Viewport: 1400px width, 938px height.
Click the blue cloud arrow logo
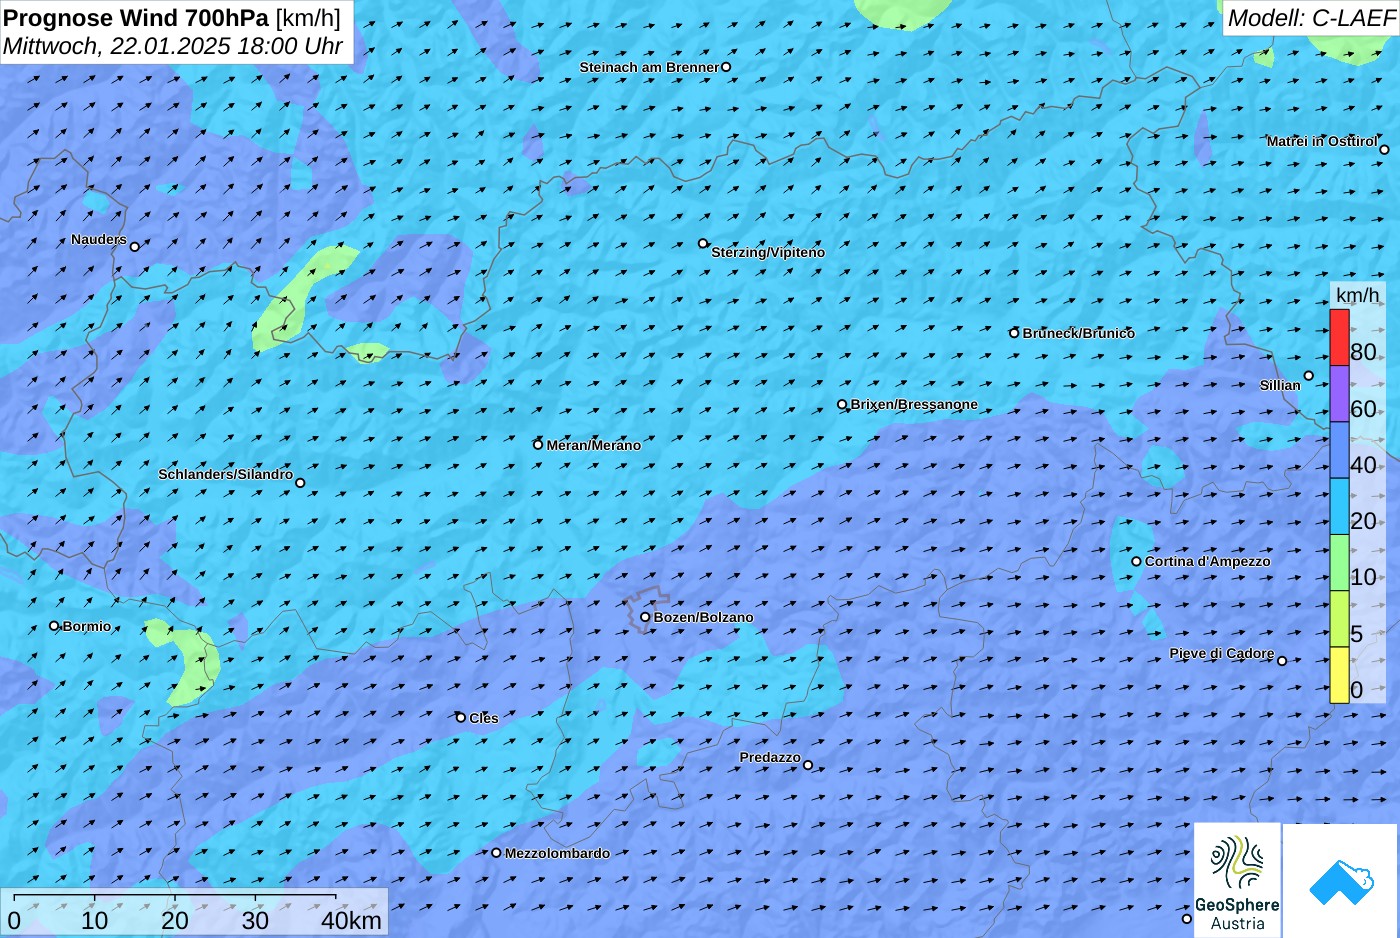coord(1341,881)
